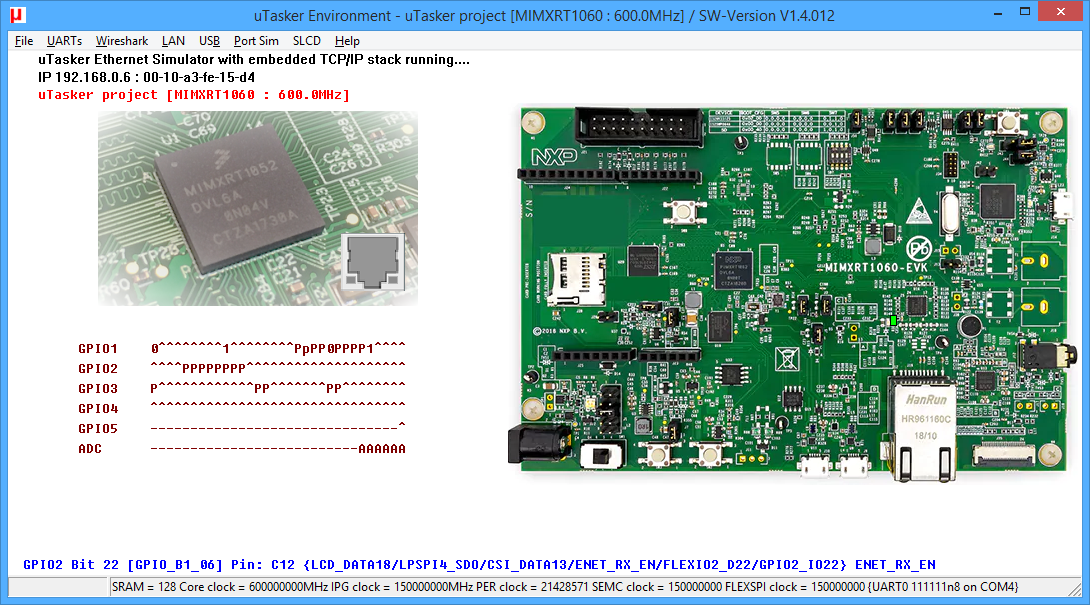Viewport: 1090px width, 605px height.
Task: Click the silver crystal oscillator on the board
Action: [950, 212]
